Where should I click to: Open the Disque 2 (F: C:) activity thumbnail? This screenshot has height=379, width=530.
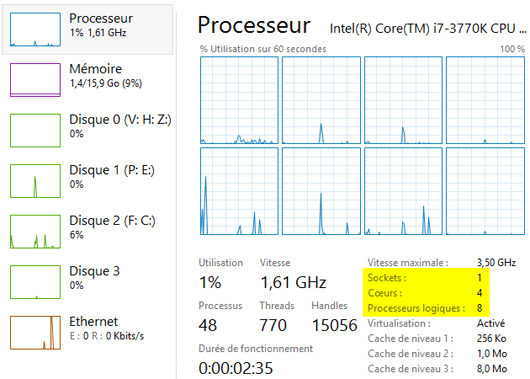(35, 232)
